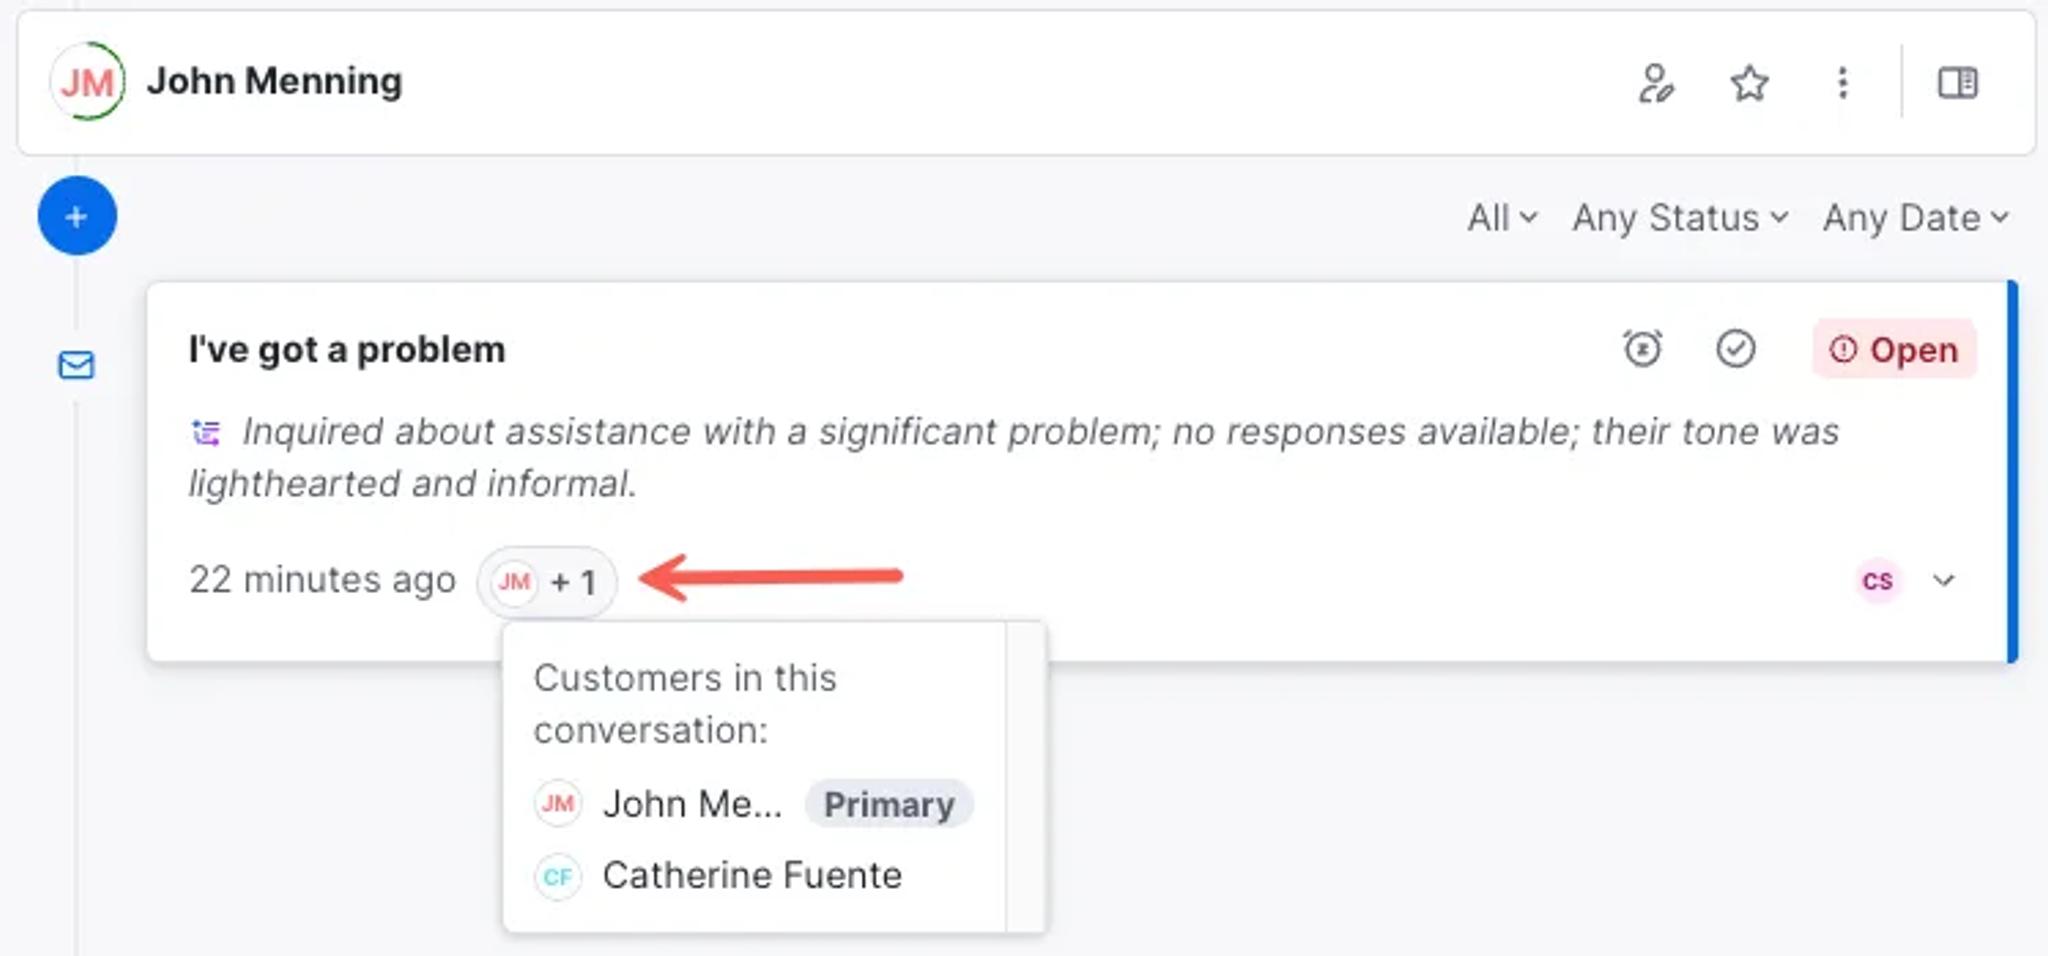The width and height of the screenshot is (2048, 956).
Task: Click the conversation summary text
Action: coord(1014,458)
